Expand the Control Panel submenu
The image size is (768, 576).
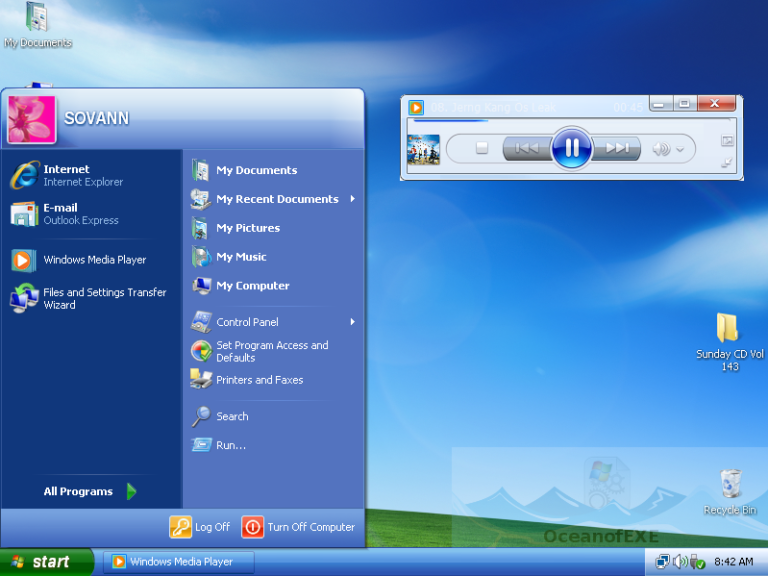pos(352,322)
